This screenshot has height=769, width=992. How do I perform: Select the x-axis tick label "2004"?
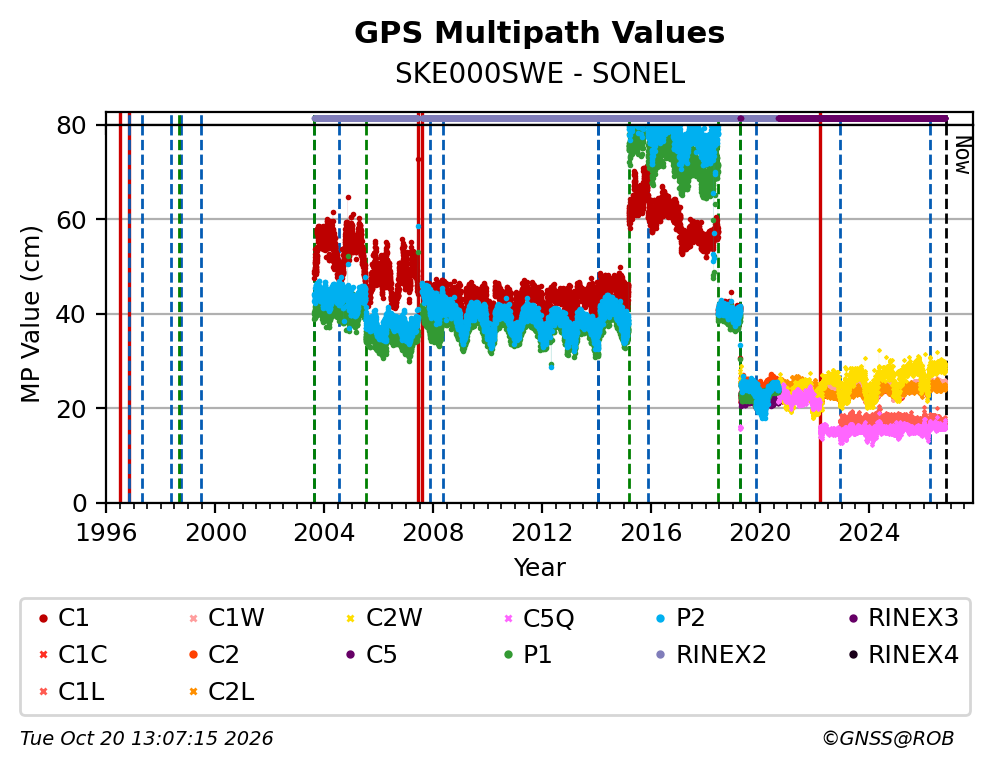click(x=324, y=532)
